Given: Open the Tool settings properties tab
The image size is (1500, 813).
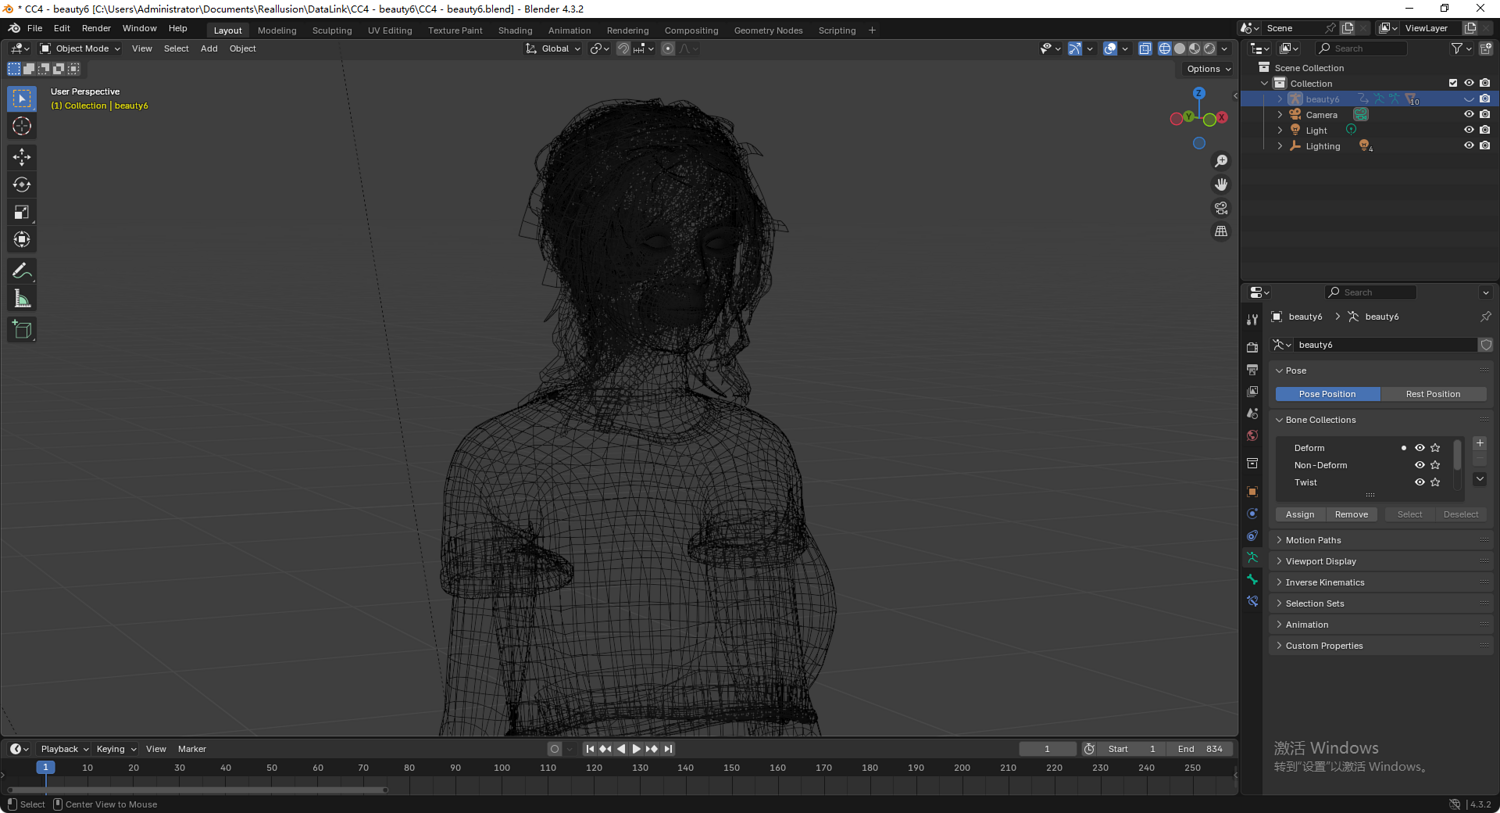Looking at the screenshot, I should pyautogui.click(x=1252, y=320).
